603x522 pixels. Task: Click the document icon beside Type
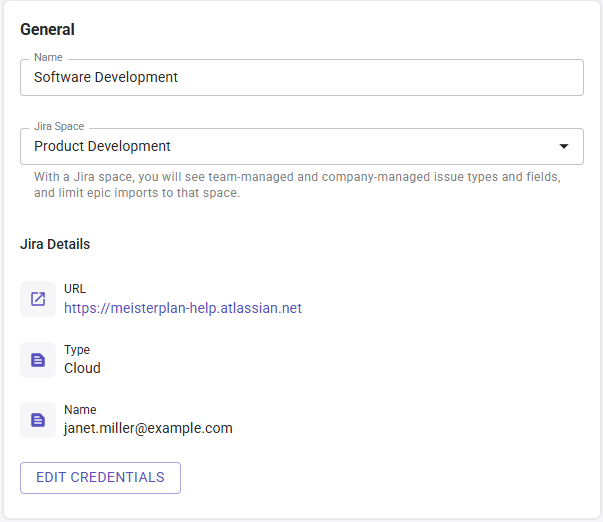(38, 360)
